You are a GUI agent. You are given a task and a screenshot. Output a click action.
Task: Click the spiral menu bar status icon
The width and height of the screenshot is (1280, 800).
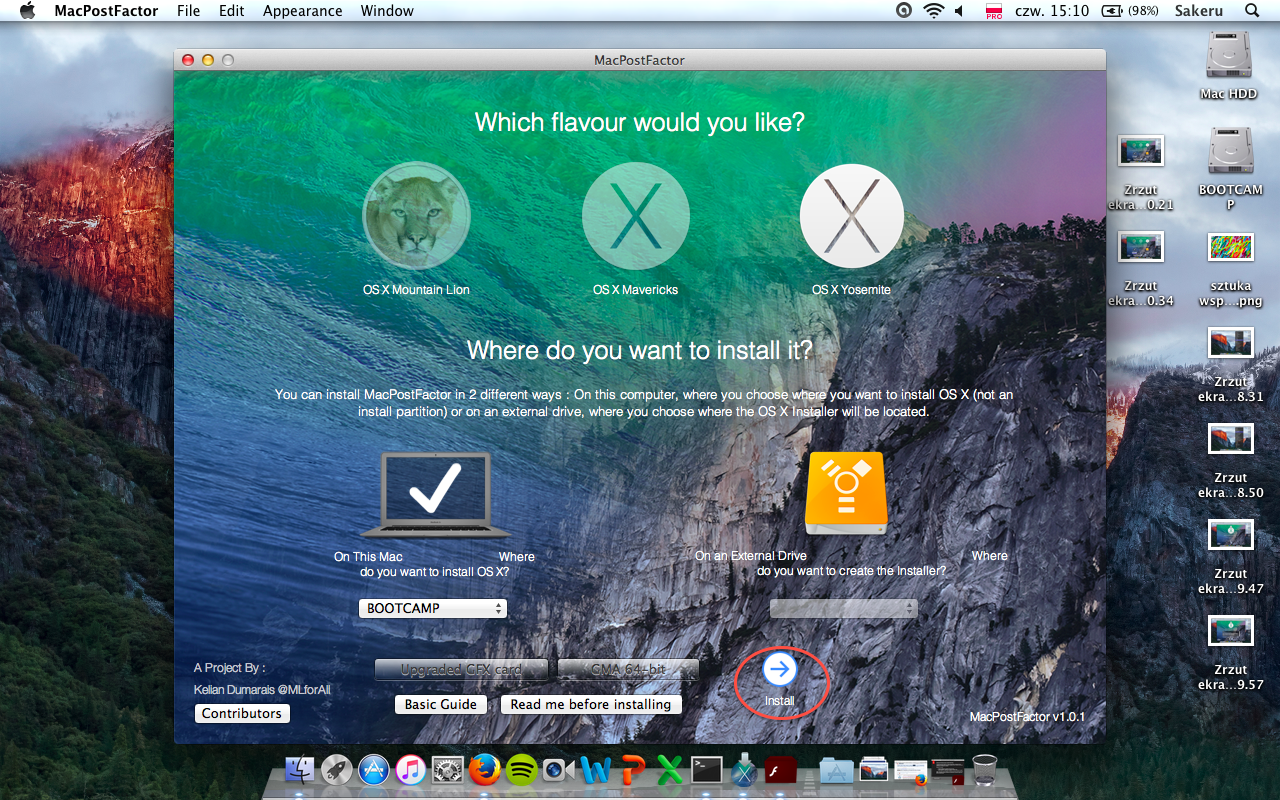[x=904, y=11]
